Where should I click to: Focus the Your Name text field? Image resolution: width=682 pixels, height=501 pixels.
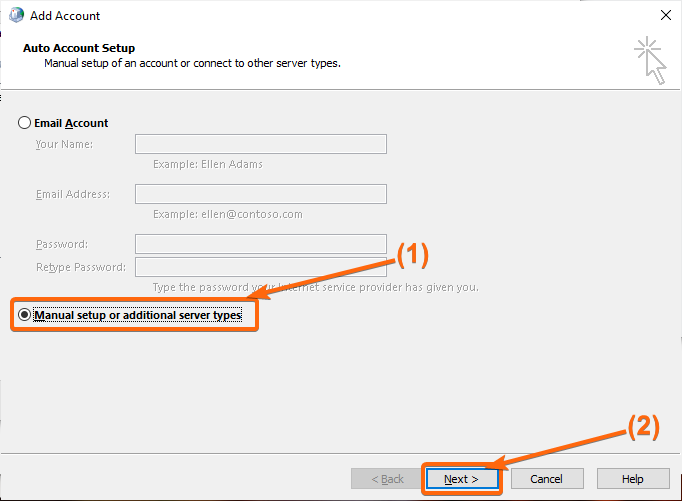coord(261,144)
